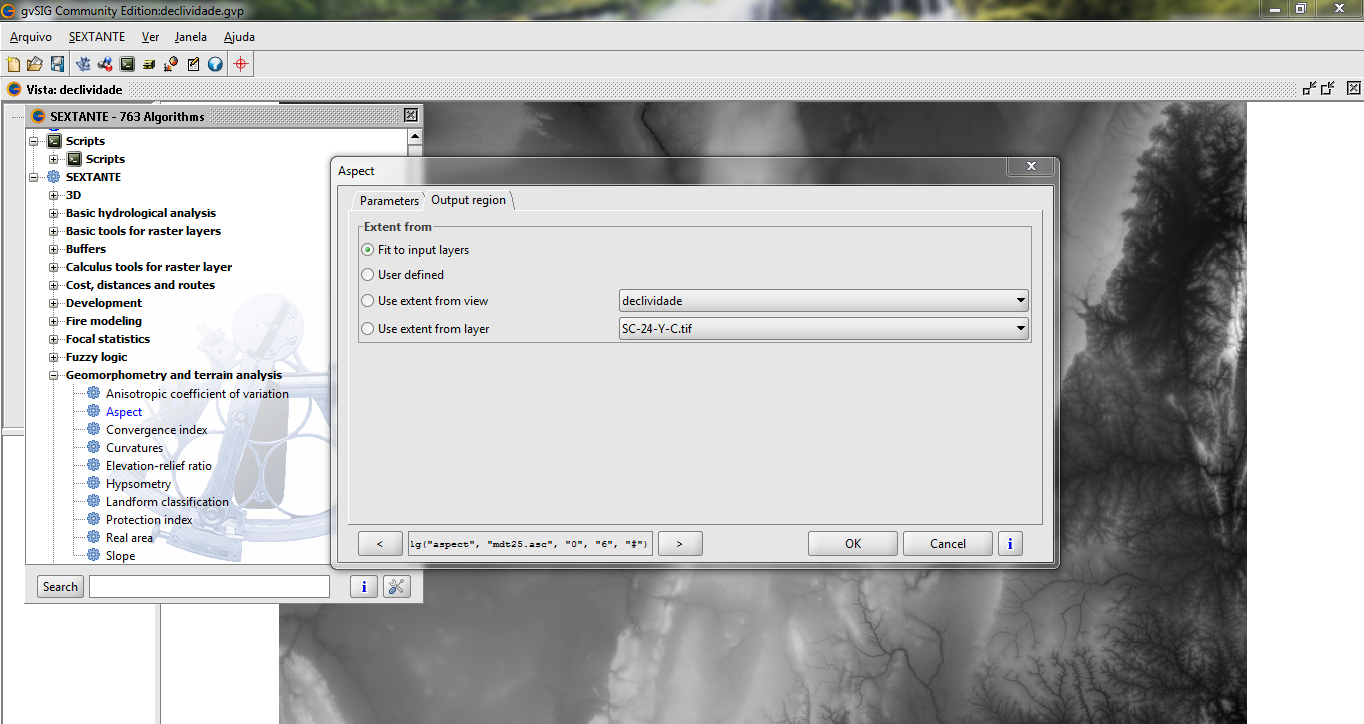
Task: Open the SEXTANTE modeler icon in toolbar
Action: [x=105, y=64]
